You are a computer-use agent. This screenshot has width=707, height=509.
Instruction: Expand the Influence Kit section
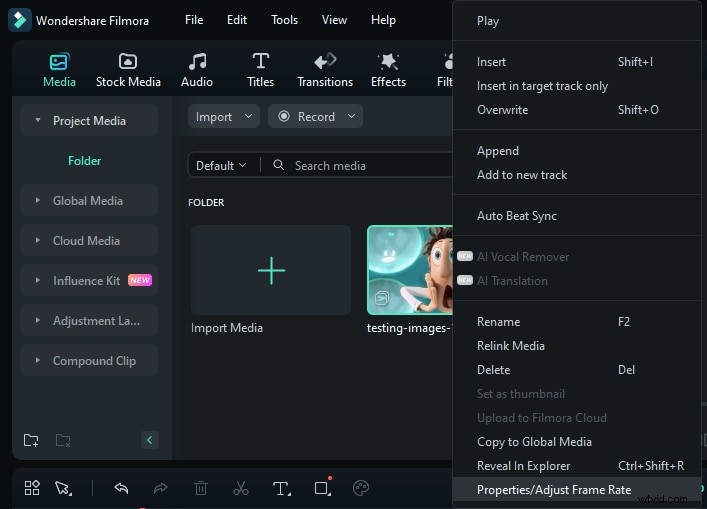pyautogui.click(x=38, y=280)
